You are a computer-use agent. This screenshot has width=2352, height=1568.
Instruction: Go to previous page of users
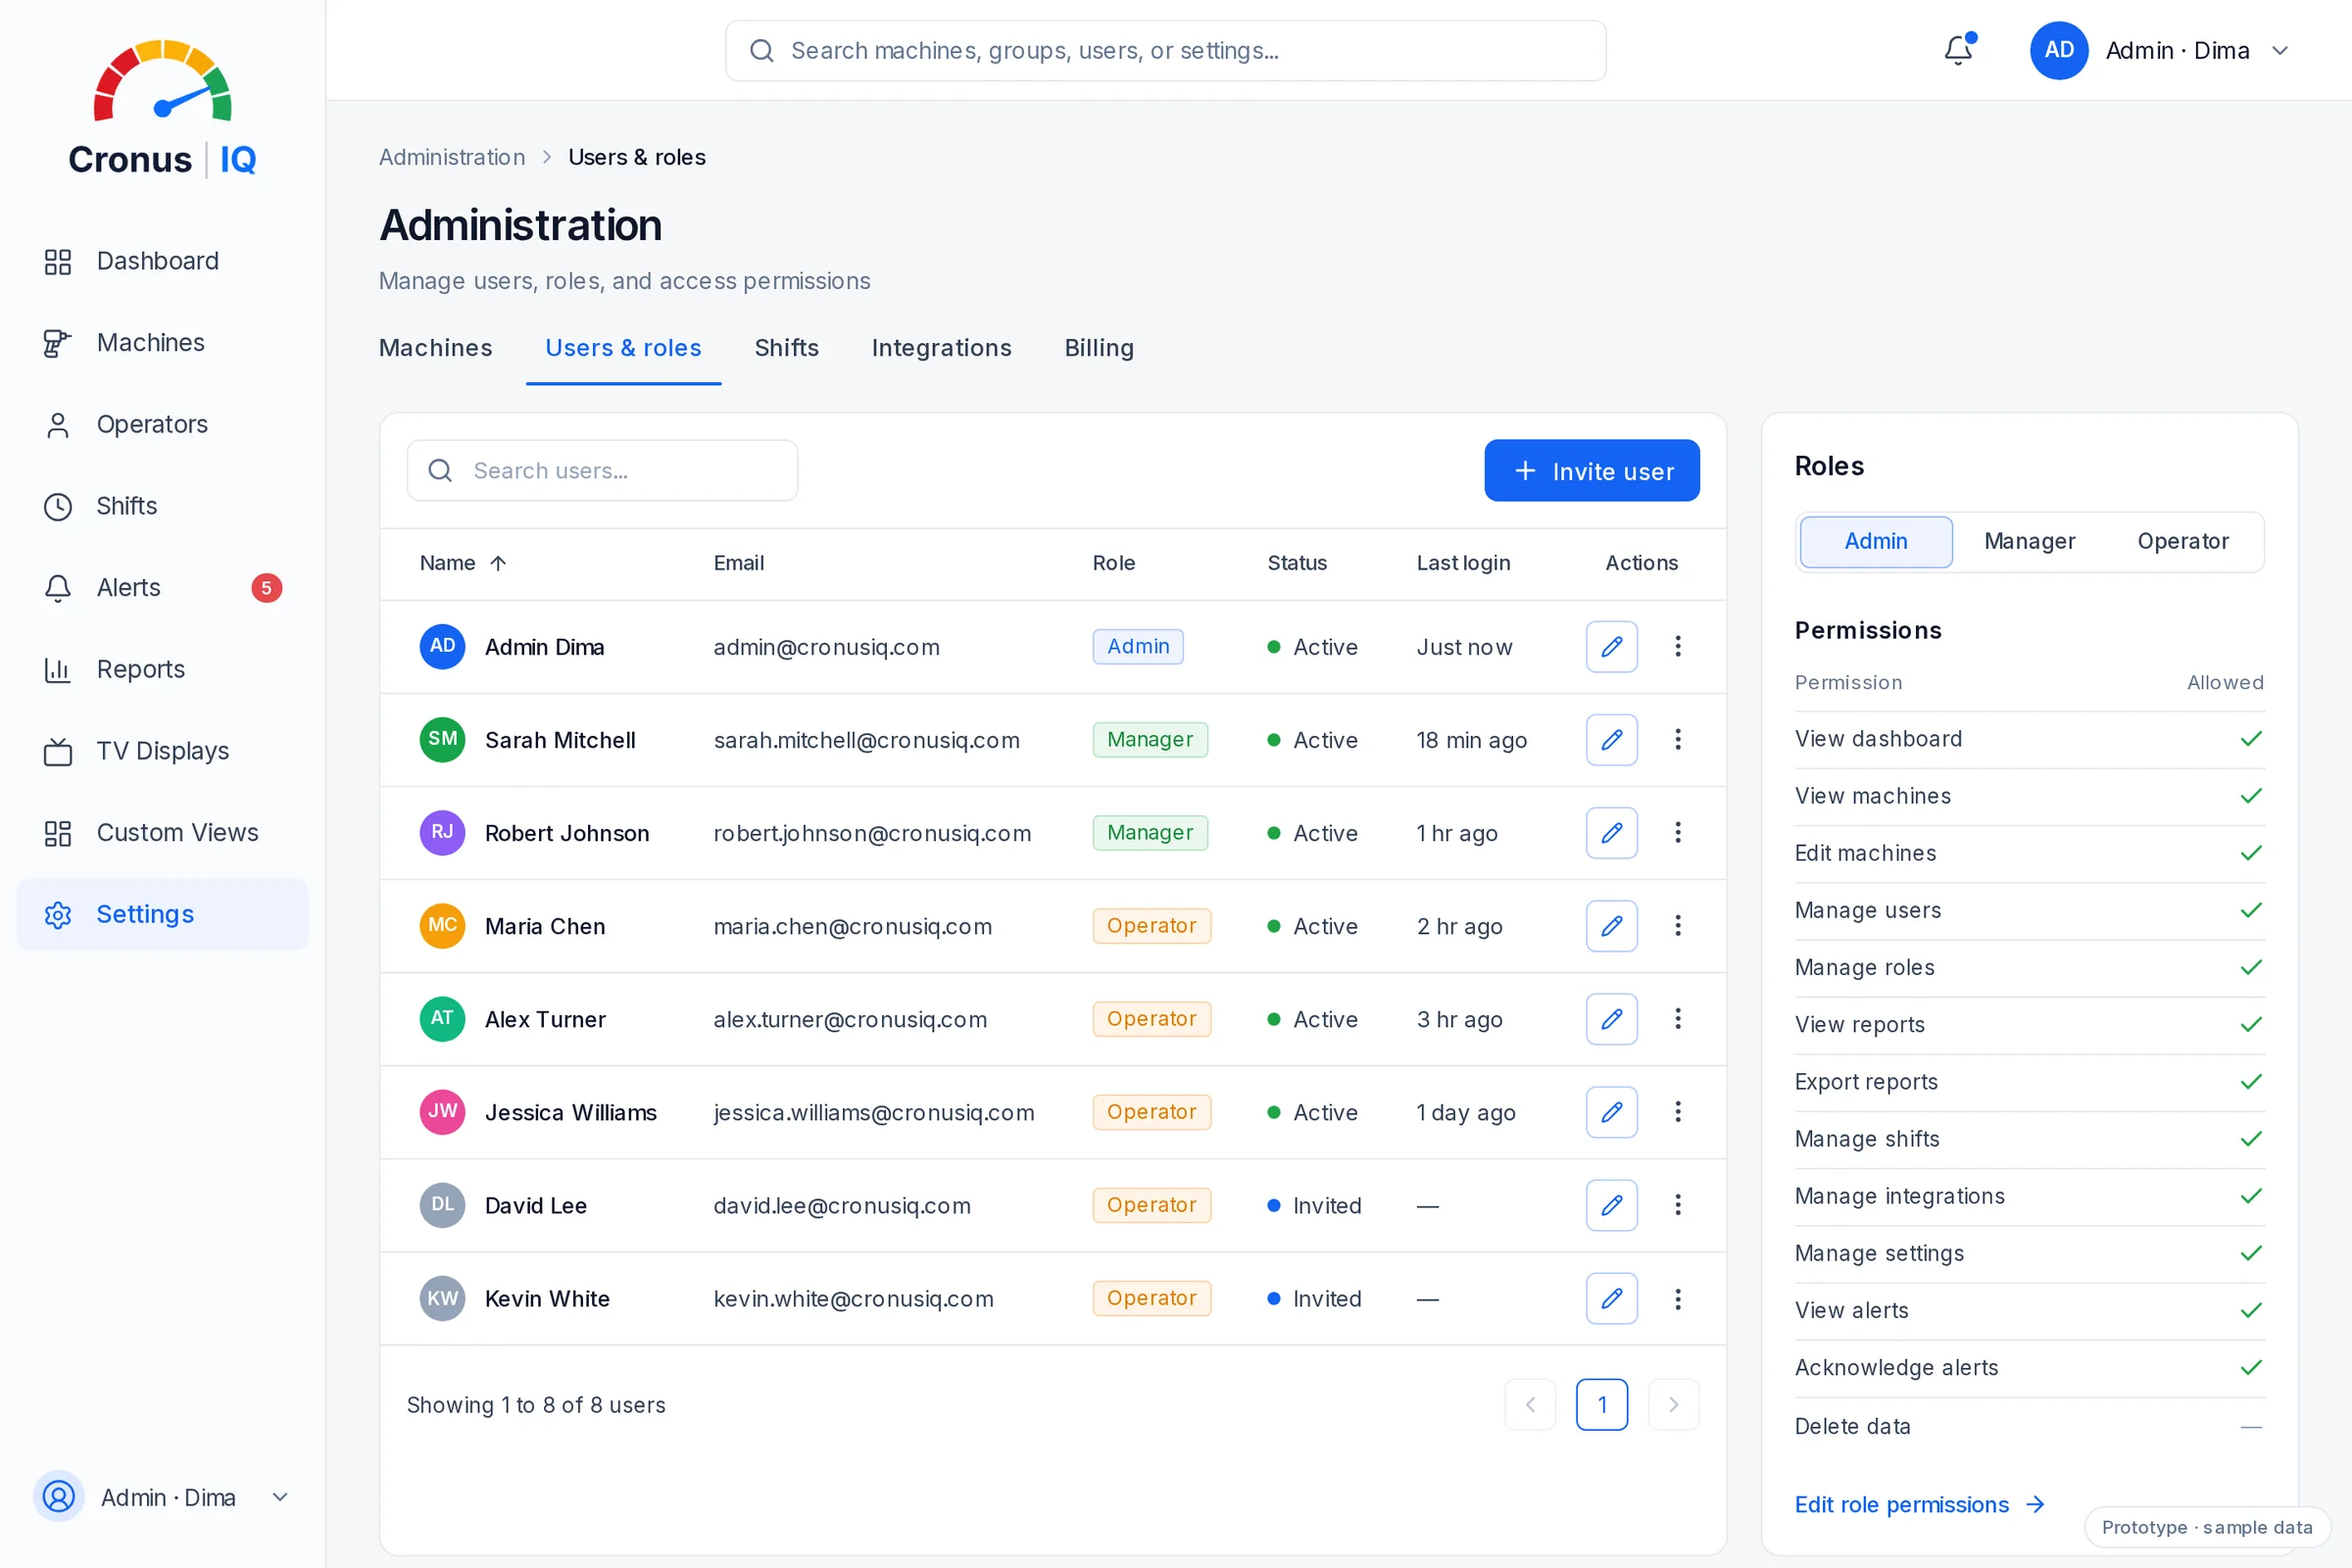(1530, 1405)
